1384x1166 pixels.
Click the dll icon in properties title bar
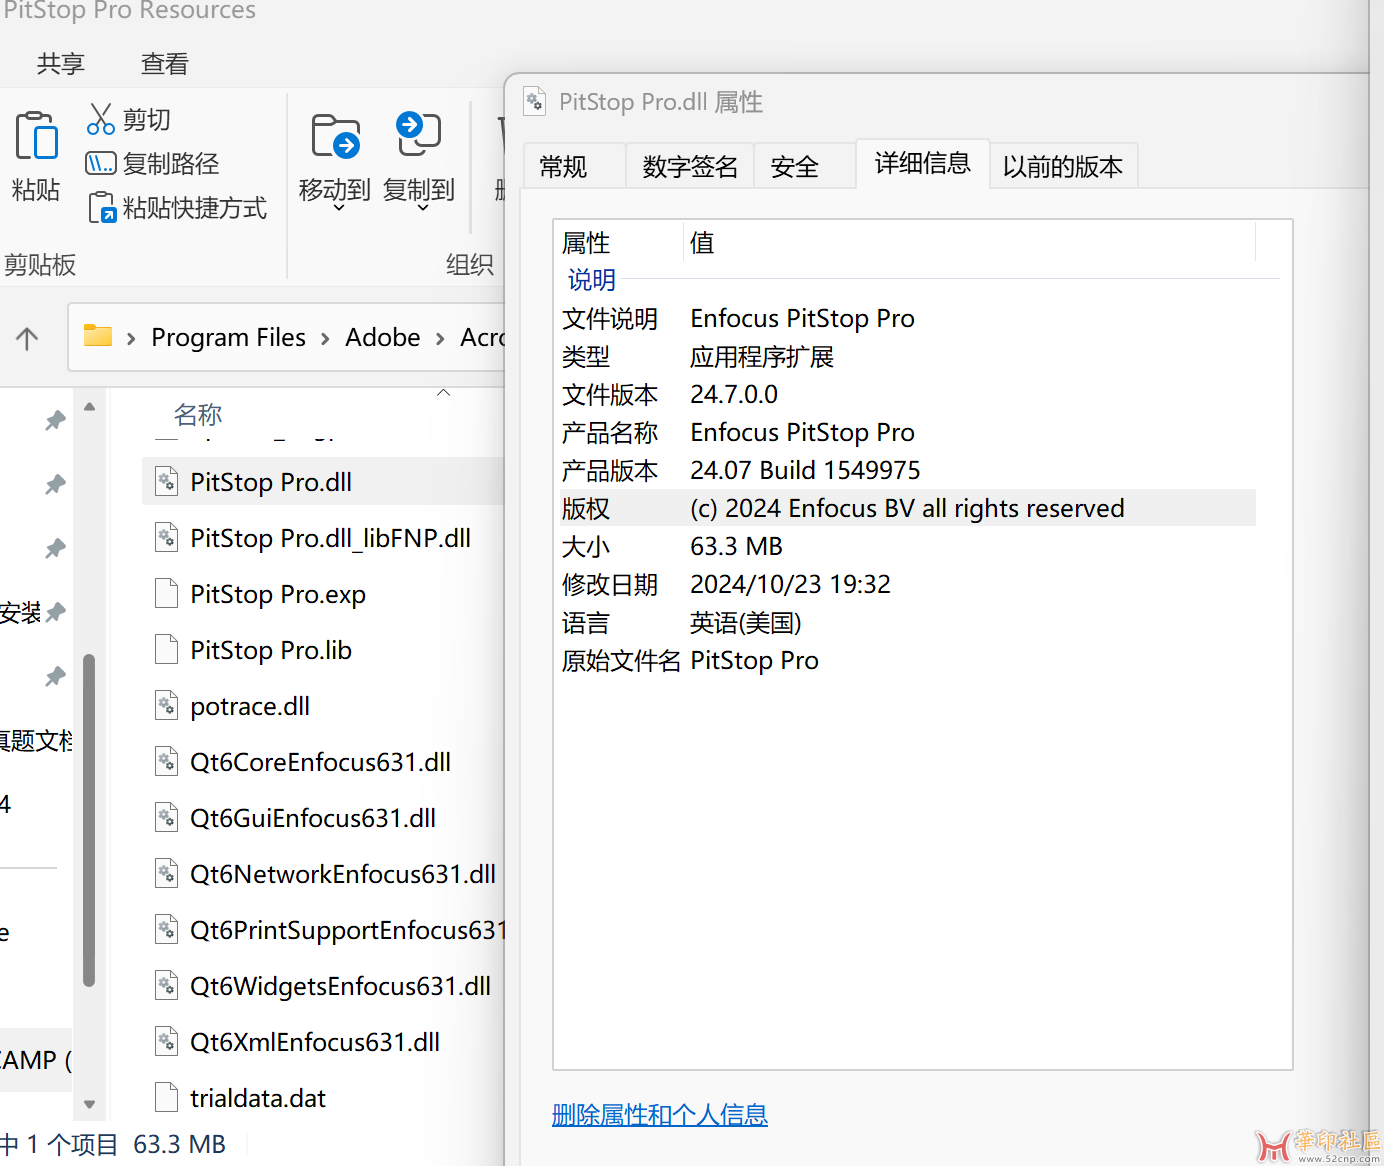click(535, 101)
